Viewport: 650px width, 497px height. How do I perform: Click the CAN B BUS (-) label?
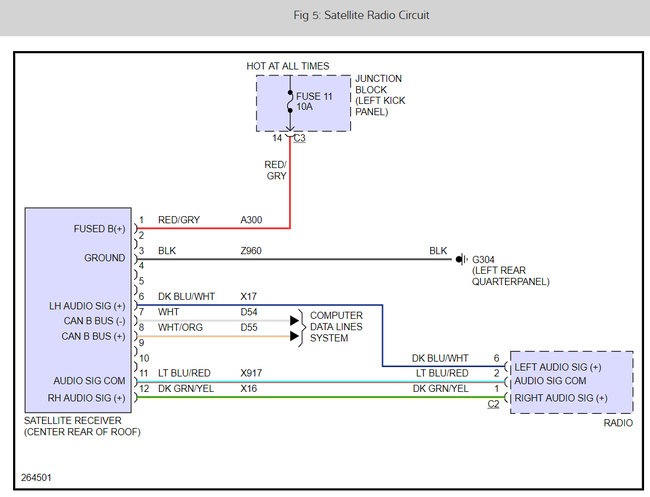pos(95,321)
